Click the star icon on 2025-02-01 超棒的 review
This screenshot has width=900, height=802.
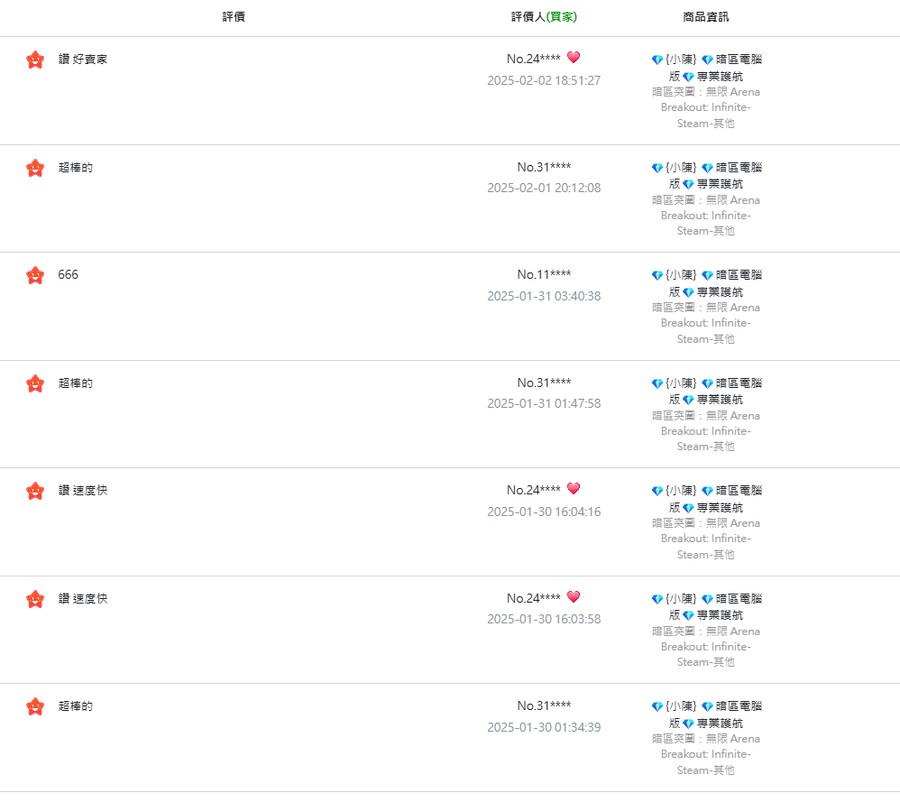[35, 168]
